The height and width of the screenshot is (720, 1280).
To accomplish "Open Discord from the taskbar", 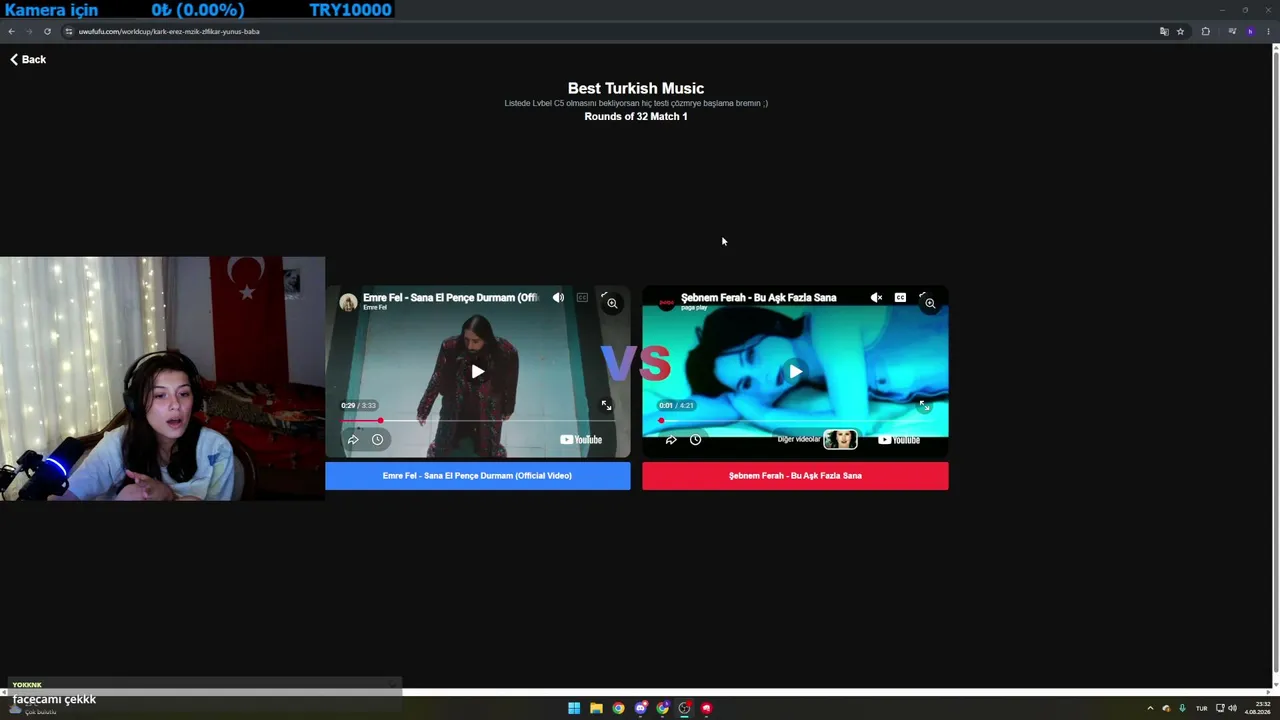I will point(641,708).
